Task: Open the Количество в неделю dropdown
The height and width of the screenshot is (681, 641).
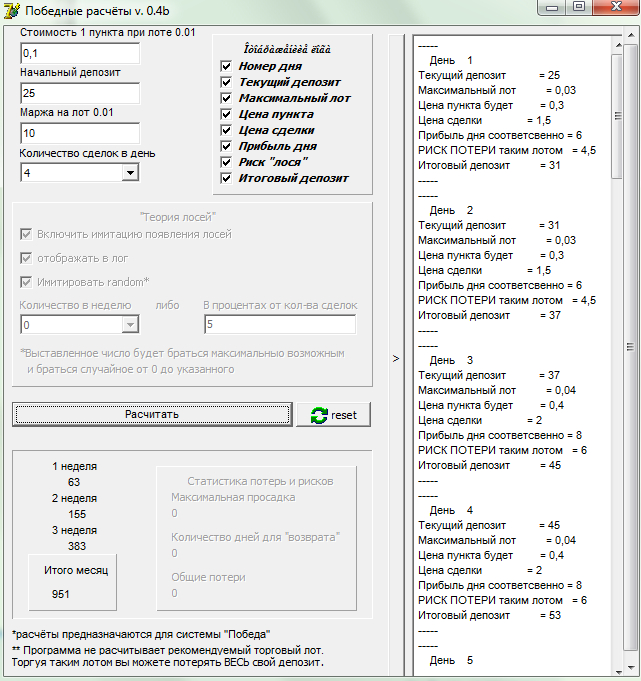Action: pos(130,325)
